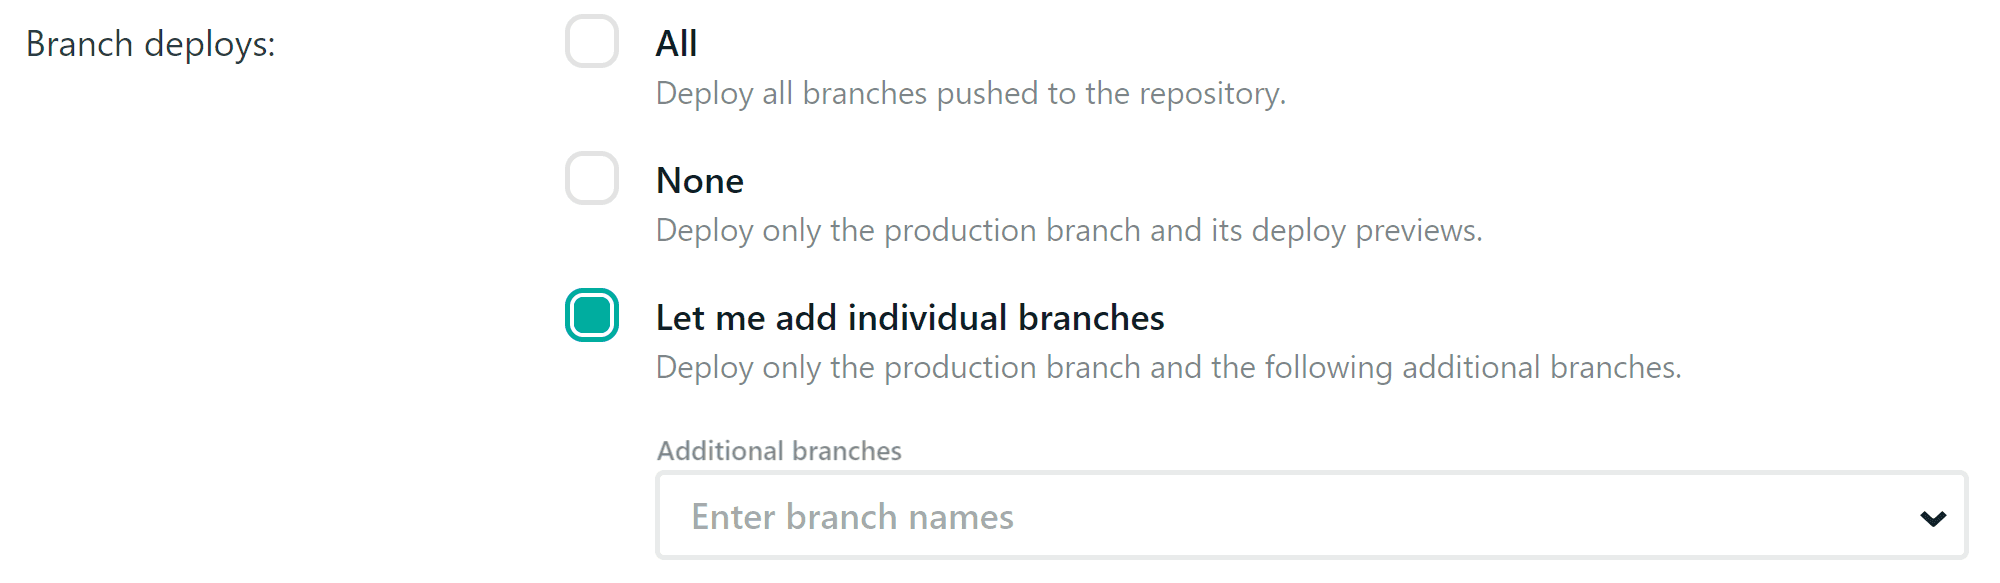Viewport: 2000px width, 583px height.
Task: Toggle the "Let me add individual branches" radio
Action: coord(592,316)
